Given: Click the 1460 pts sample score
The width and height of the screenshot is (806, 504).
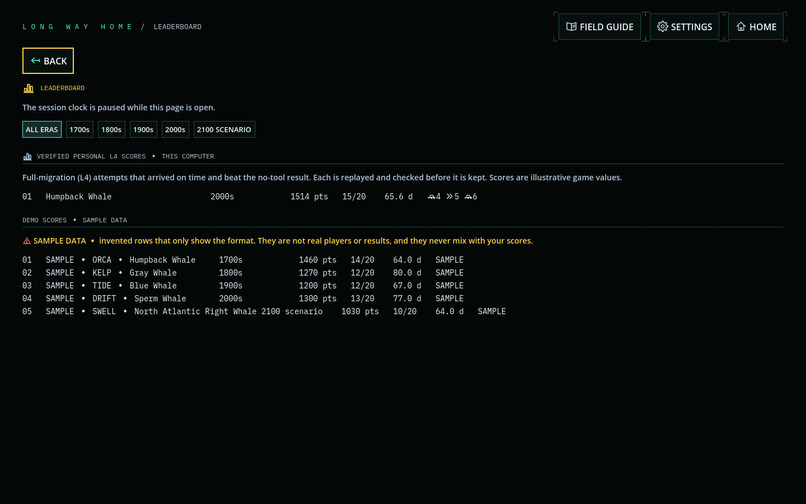Looking at the screenshot, I should click(x=318, y=260).
